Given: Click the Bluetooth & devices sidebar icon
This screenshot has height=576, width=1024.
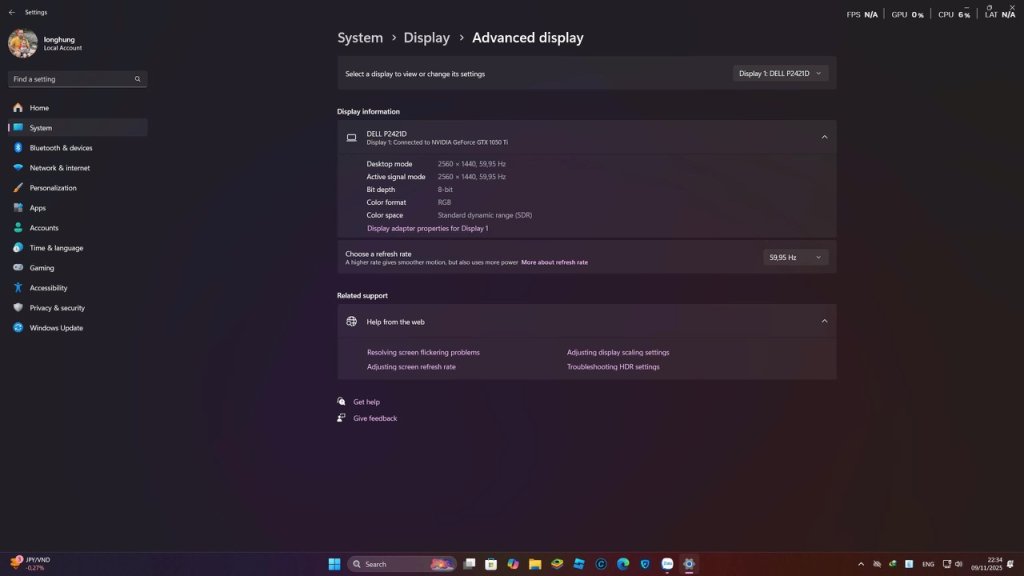Looking at the screenshot, I should pyautogui.click(x=18, y=148).
